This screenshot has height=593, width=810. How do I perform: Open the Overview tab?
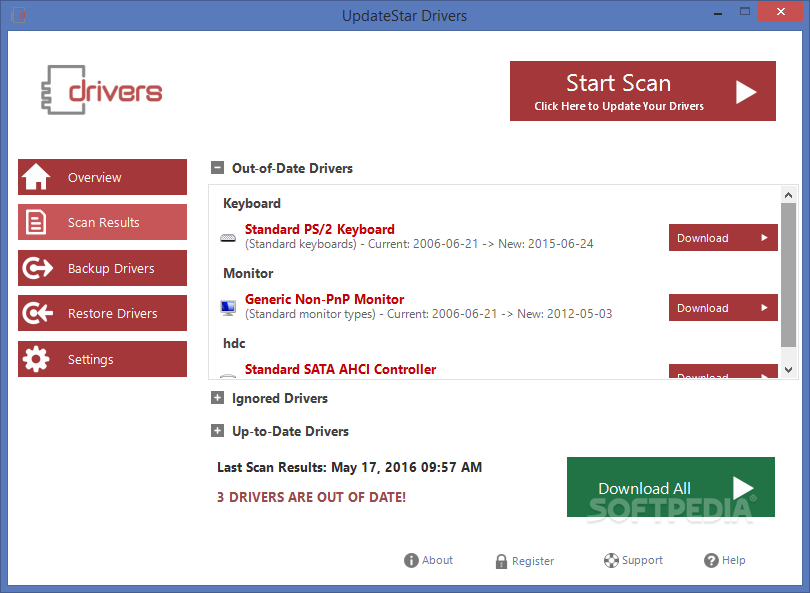[x=102, y=177]
